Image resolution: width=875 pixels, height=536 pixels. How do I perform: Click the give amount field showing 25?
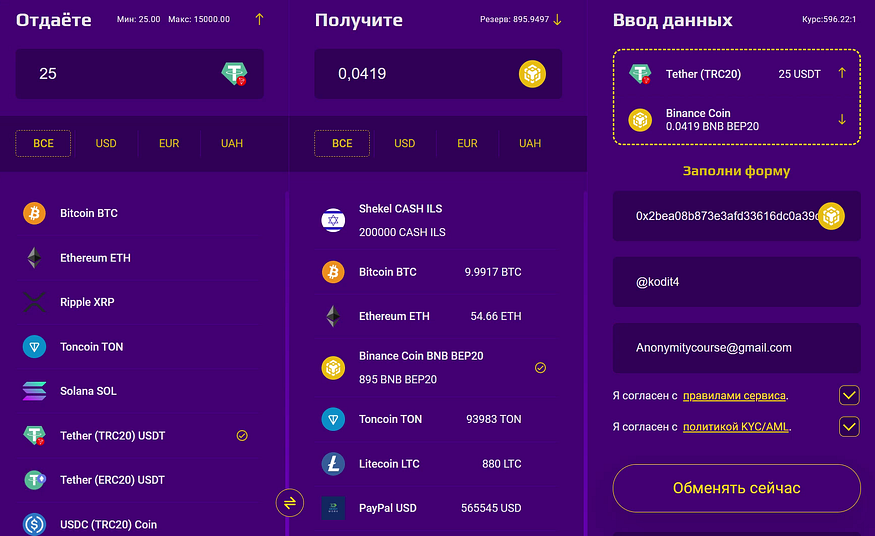click(x=140, y=74)
